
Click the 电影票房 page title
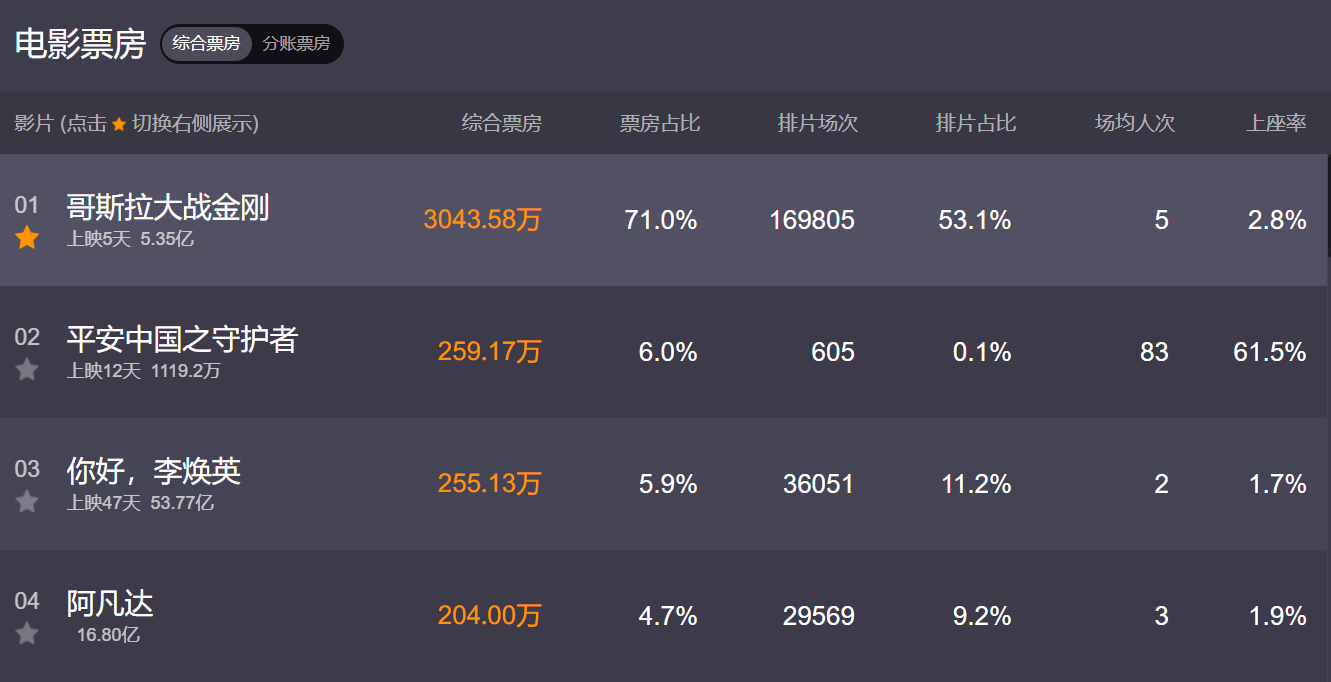[80, 44]
